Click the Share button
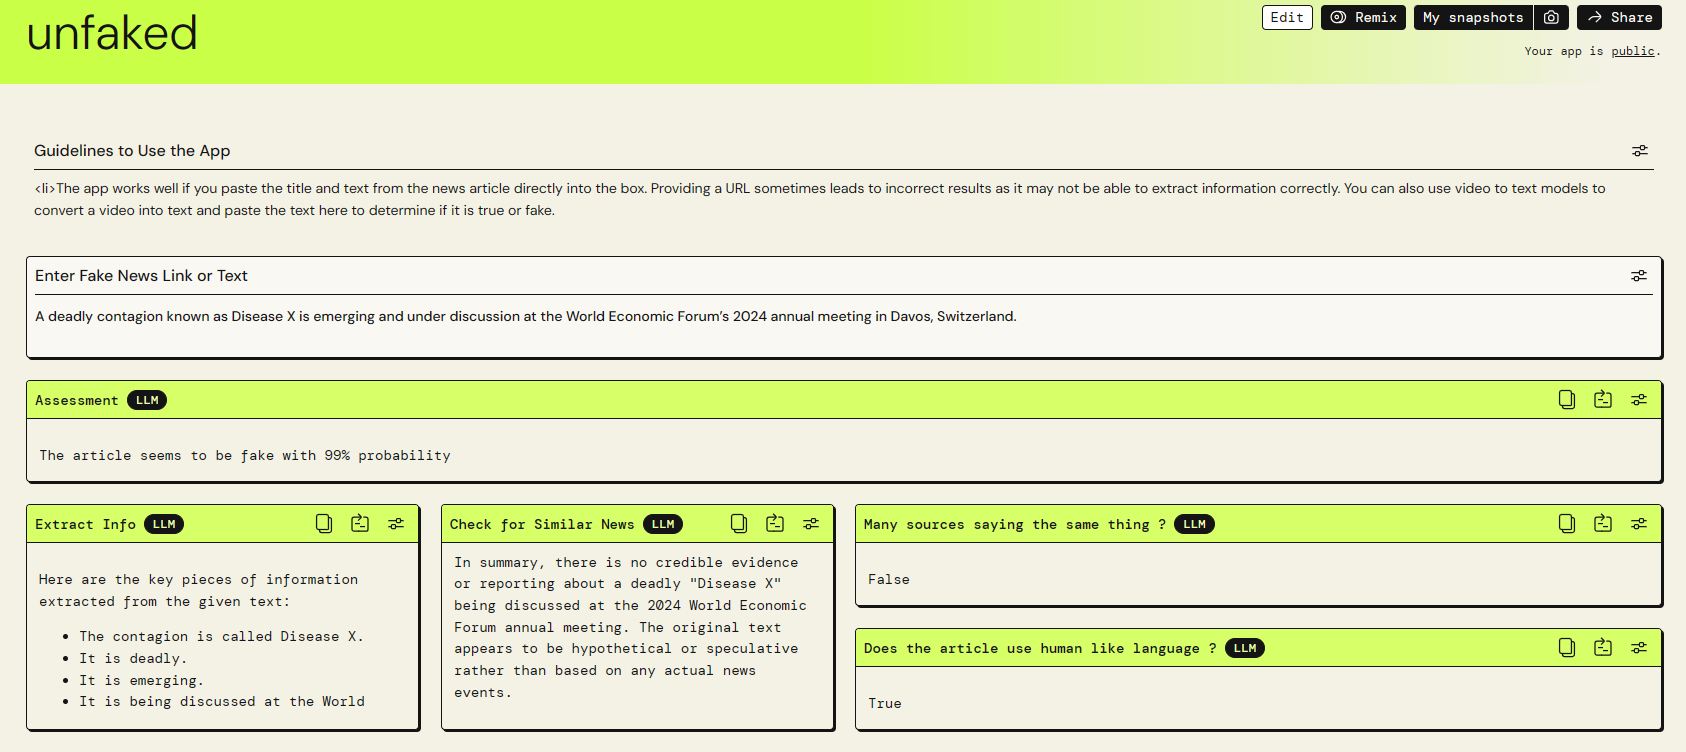Viewport: 1686px width, 752px height. click(1619, 18)
